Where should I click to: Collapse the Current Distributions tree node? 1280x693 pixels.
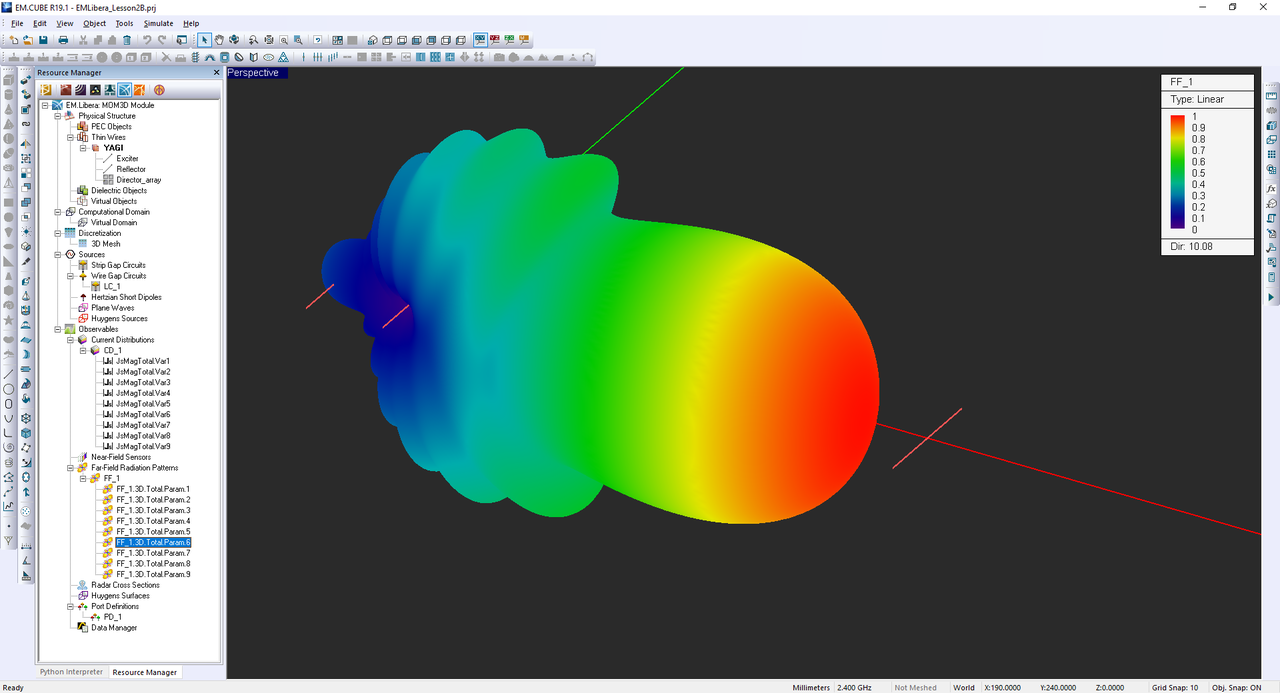tap(70, 340)
